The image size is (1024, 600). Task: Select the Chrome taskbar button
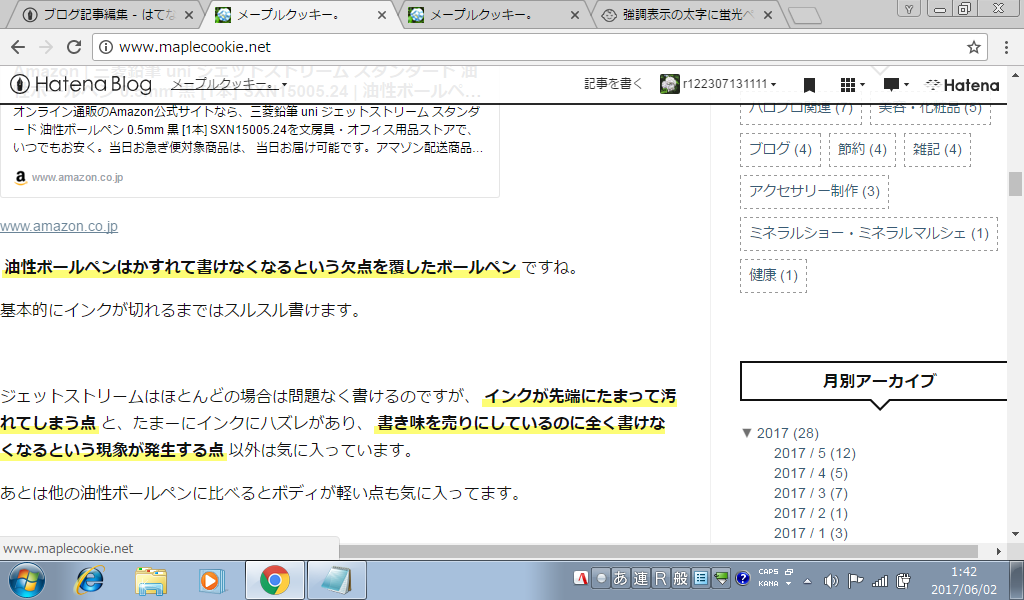coord(275,580)
